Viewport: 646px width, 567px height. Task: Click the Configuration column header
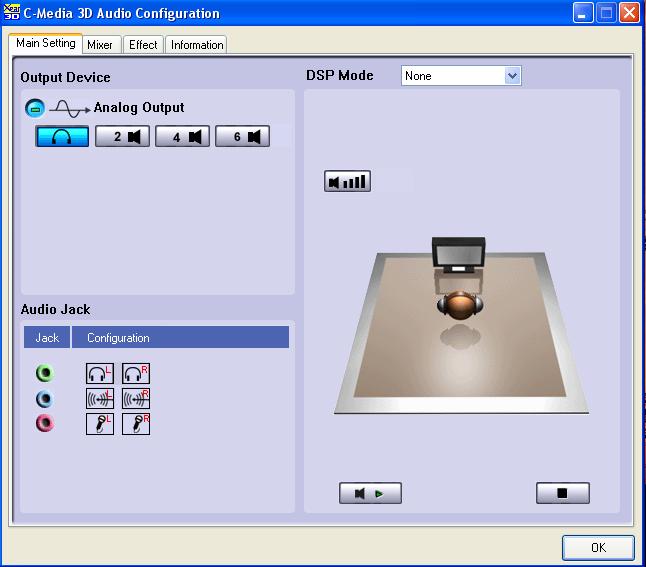[x=180, y=337]
